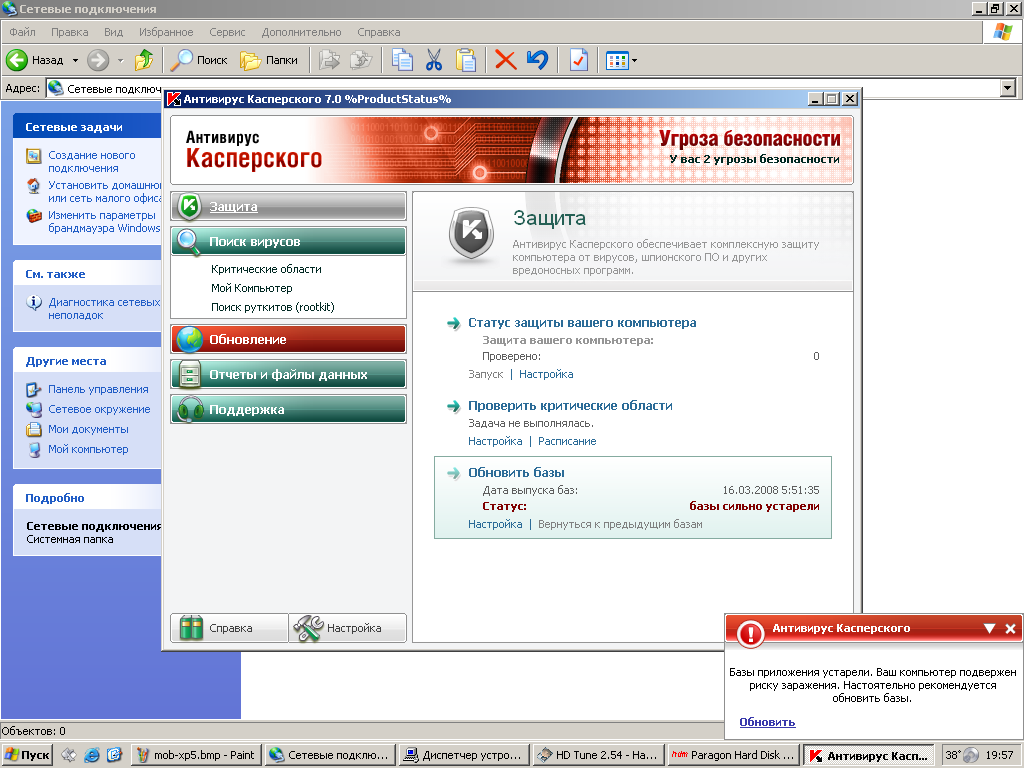Select Критические области scan task

point(266,269)
